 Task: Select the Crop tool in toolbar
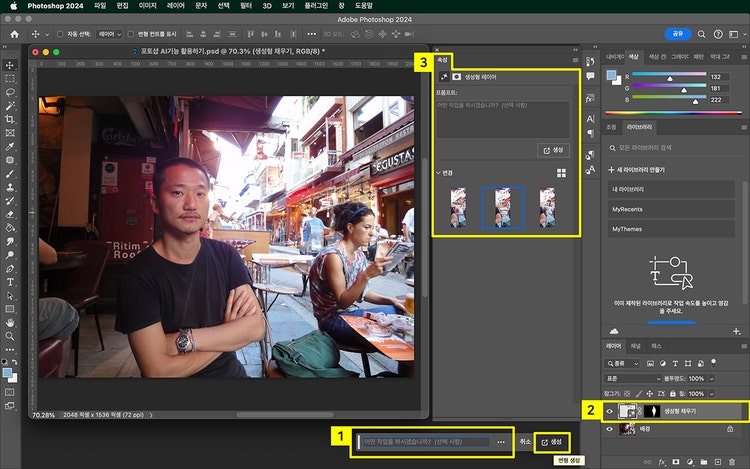[x=10, y=119]
